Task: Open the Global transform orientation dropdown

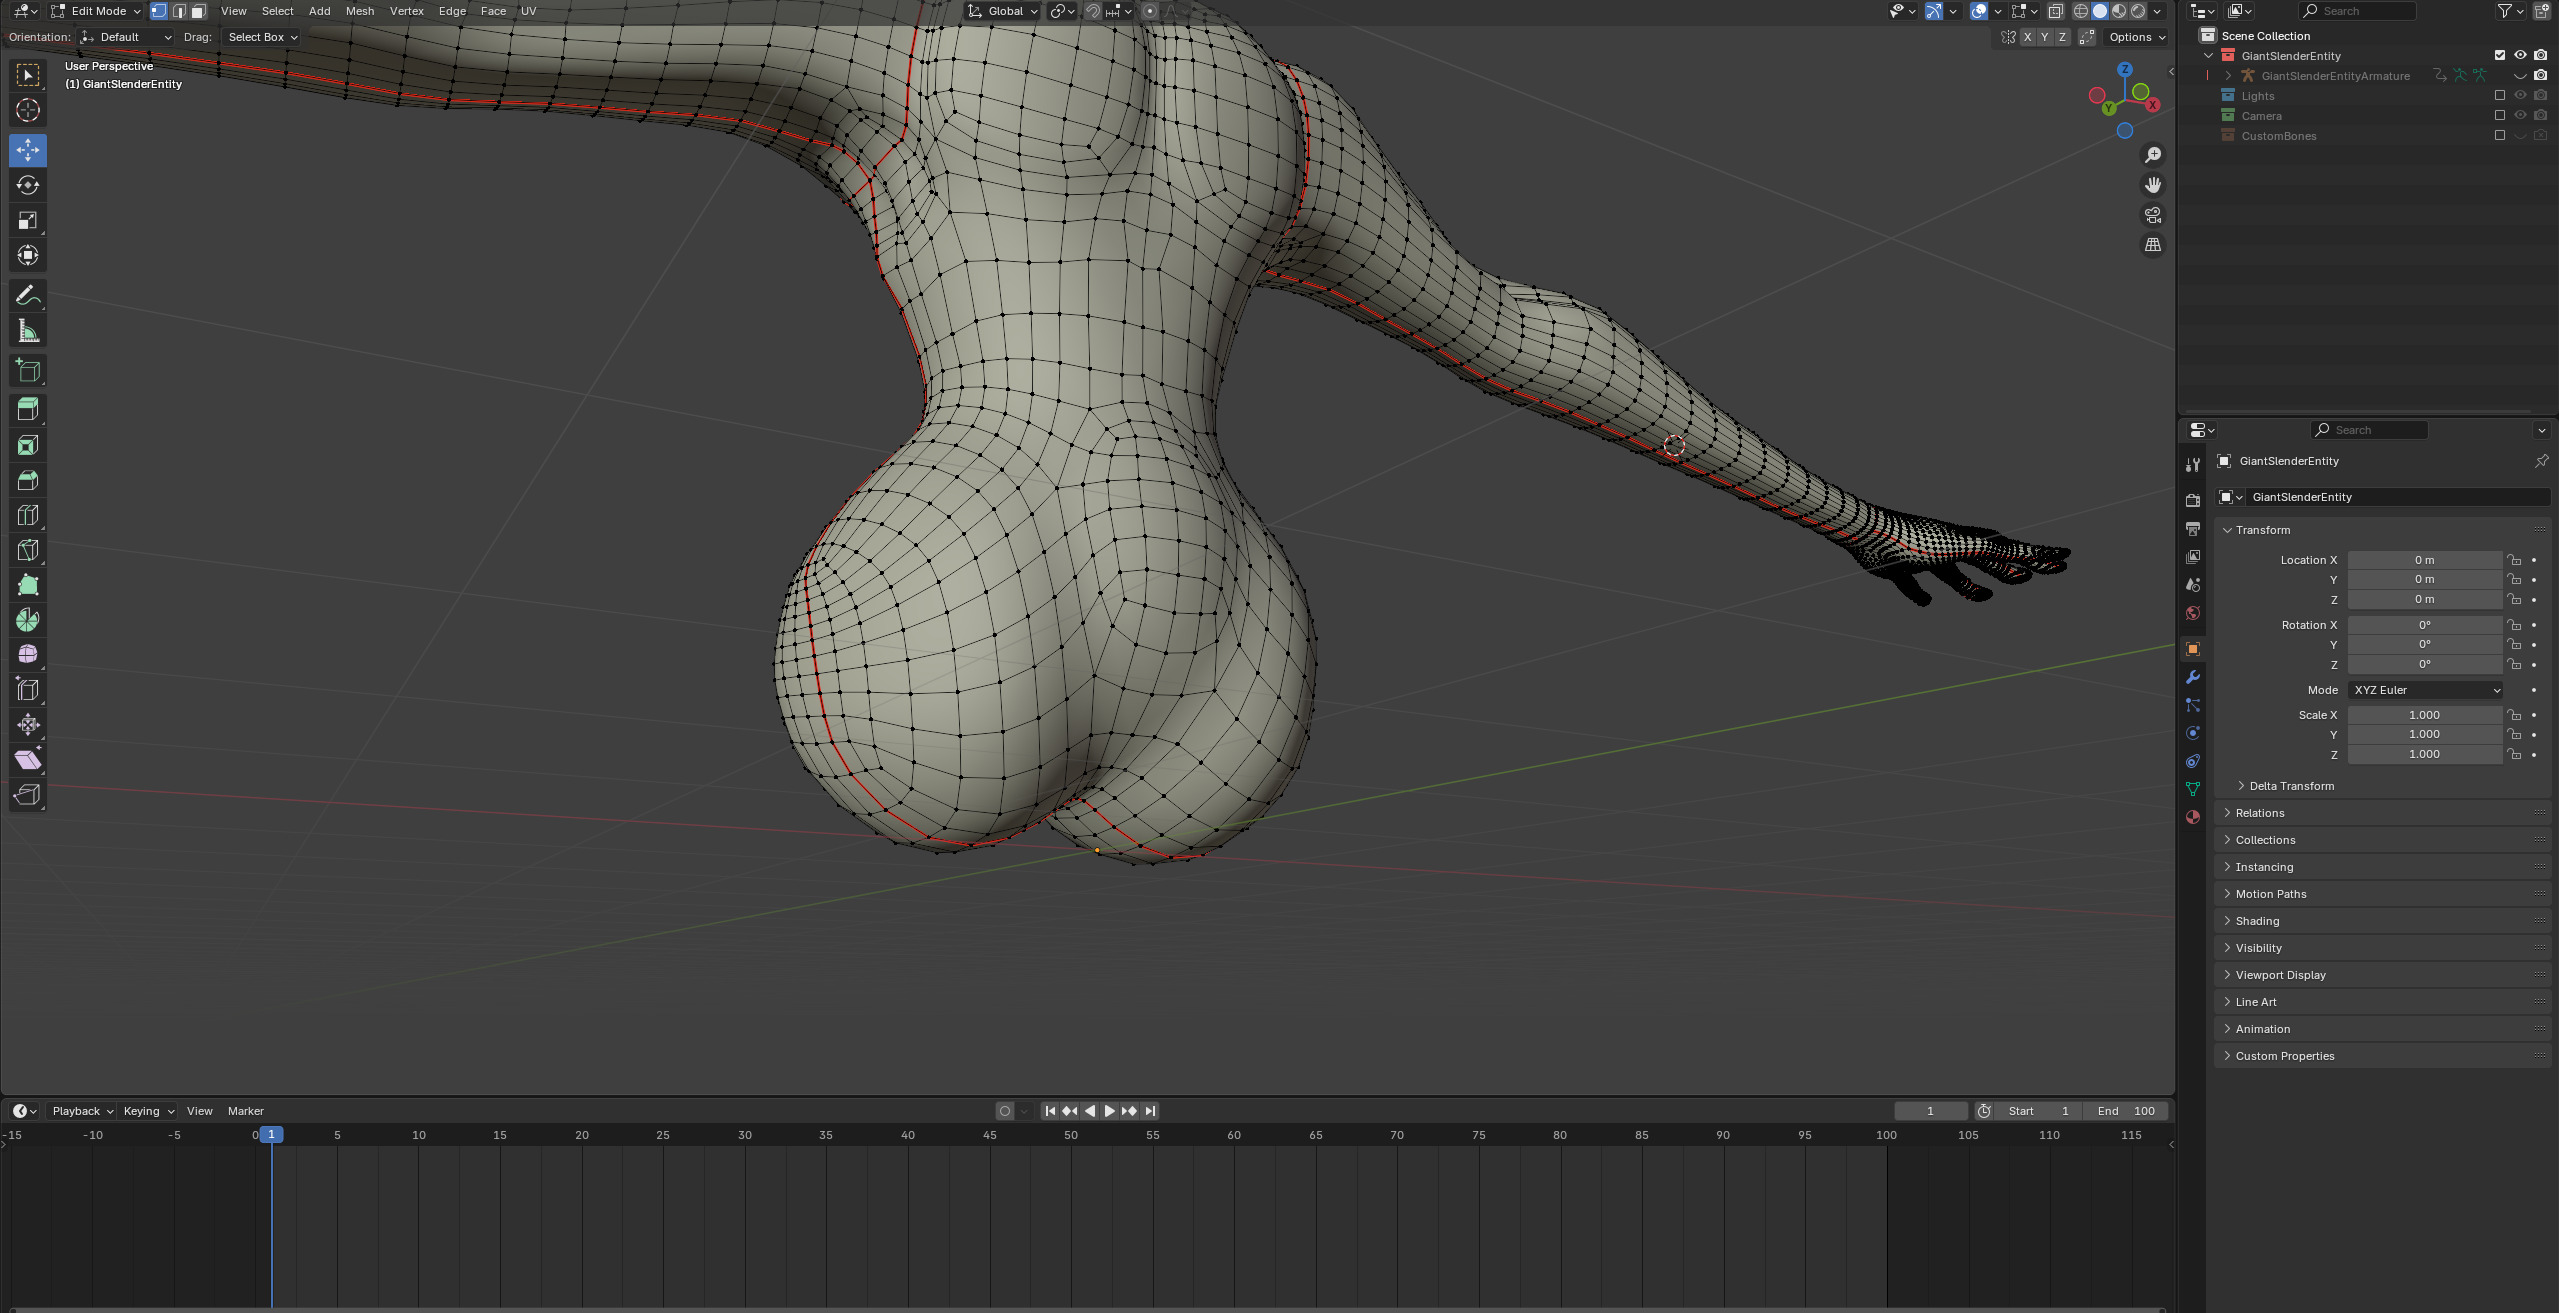Action: tap(1003, 11)
